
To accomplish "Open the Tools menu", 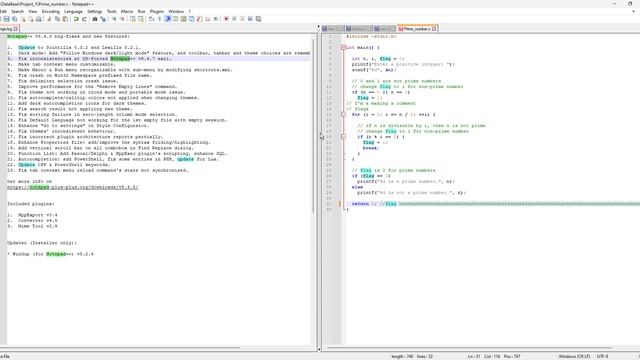I will [x=111, y=11].
